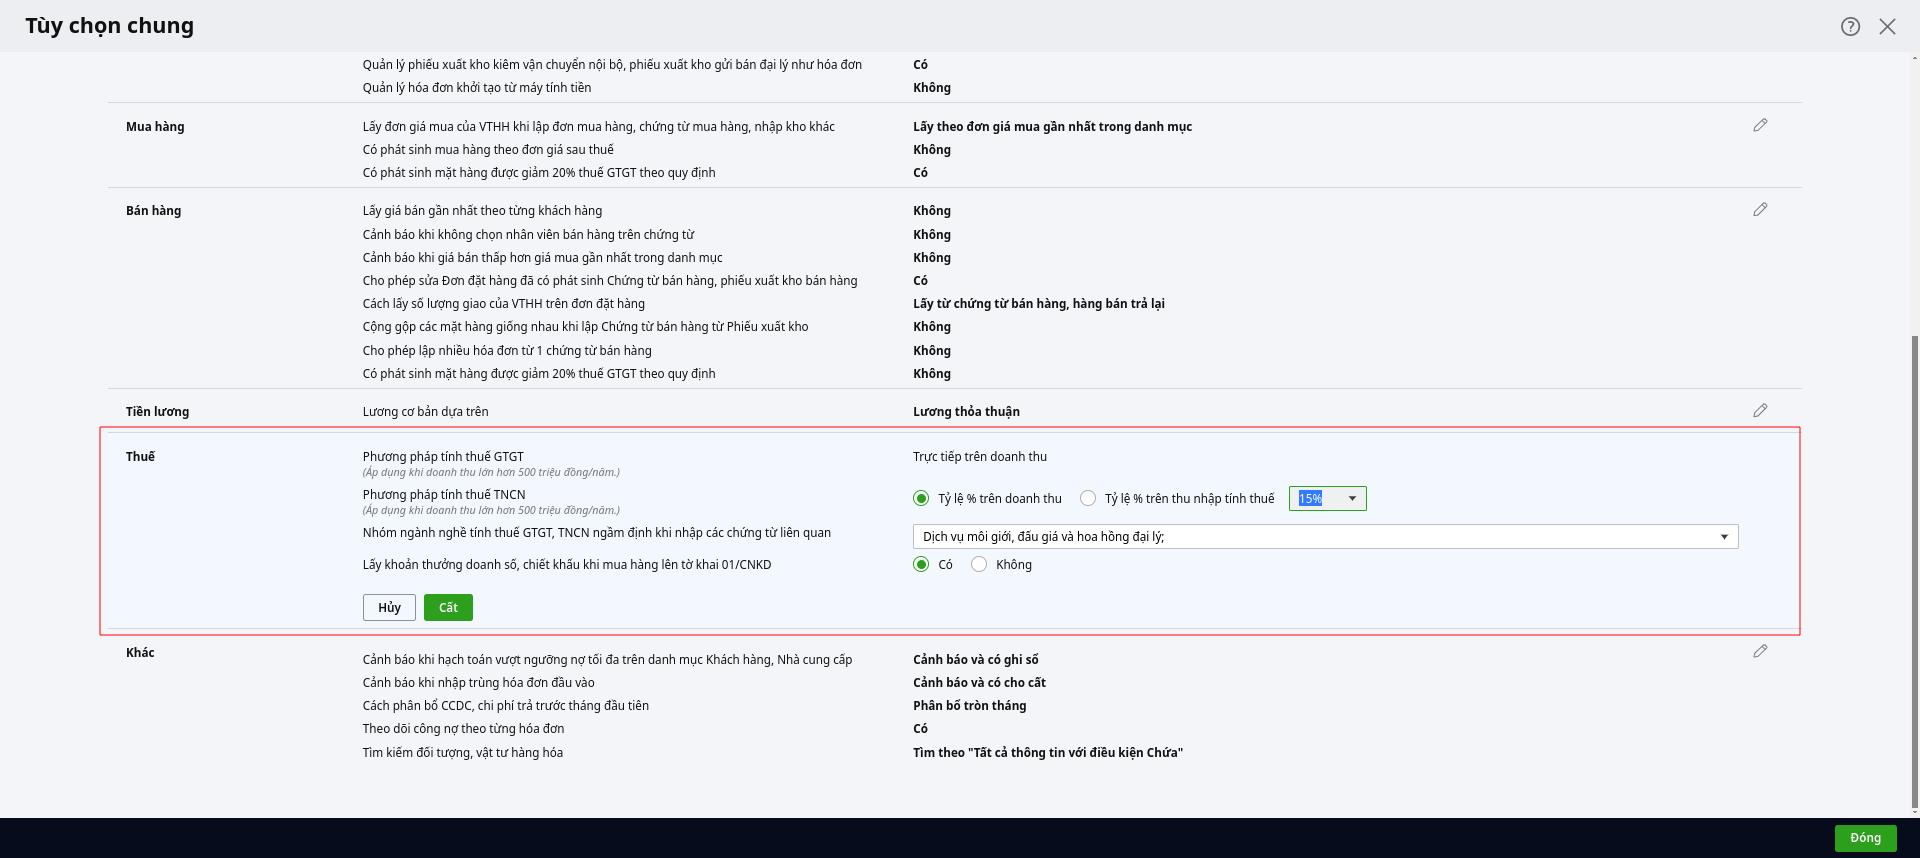Click the 'Lương thỏa thuận' value text
The width and height of the screenshot is (1920, 858).
[966, 412]
